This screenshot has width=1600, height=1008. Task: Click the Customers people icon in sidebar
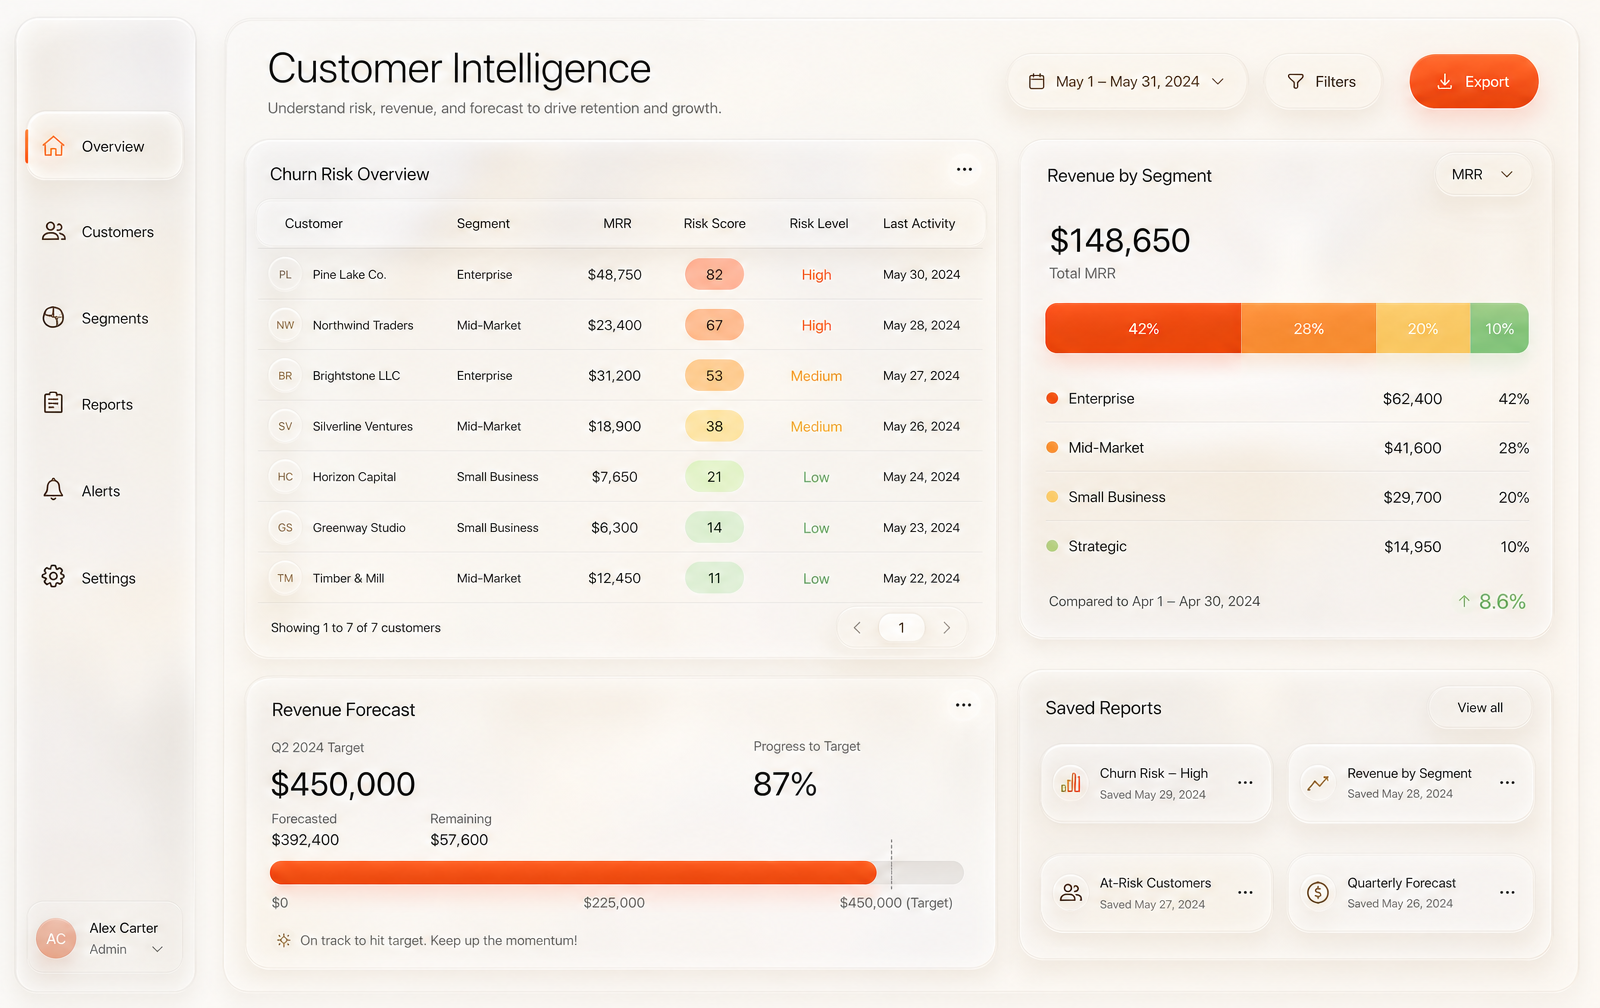click(53, 231)
